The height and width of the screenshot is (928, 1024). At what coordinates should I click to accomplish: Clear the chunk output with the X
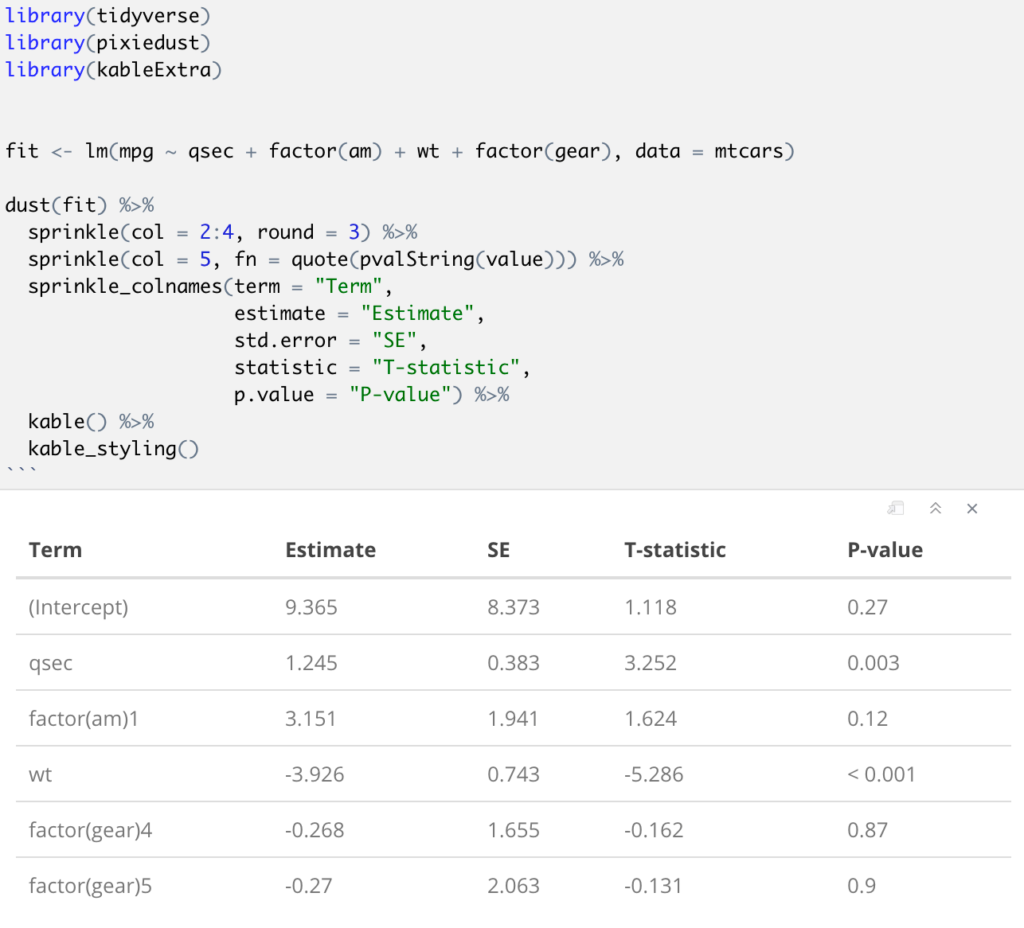pos(971,508)
